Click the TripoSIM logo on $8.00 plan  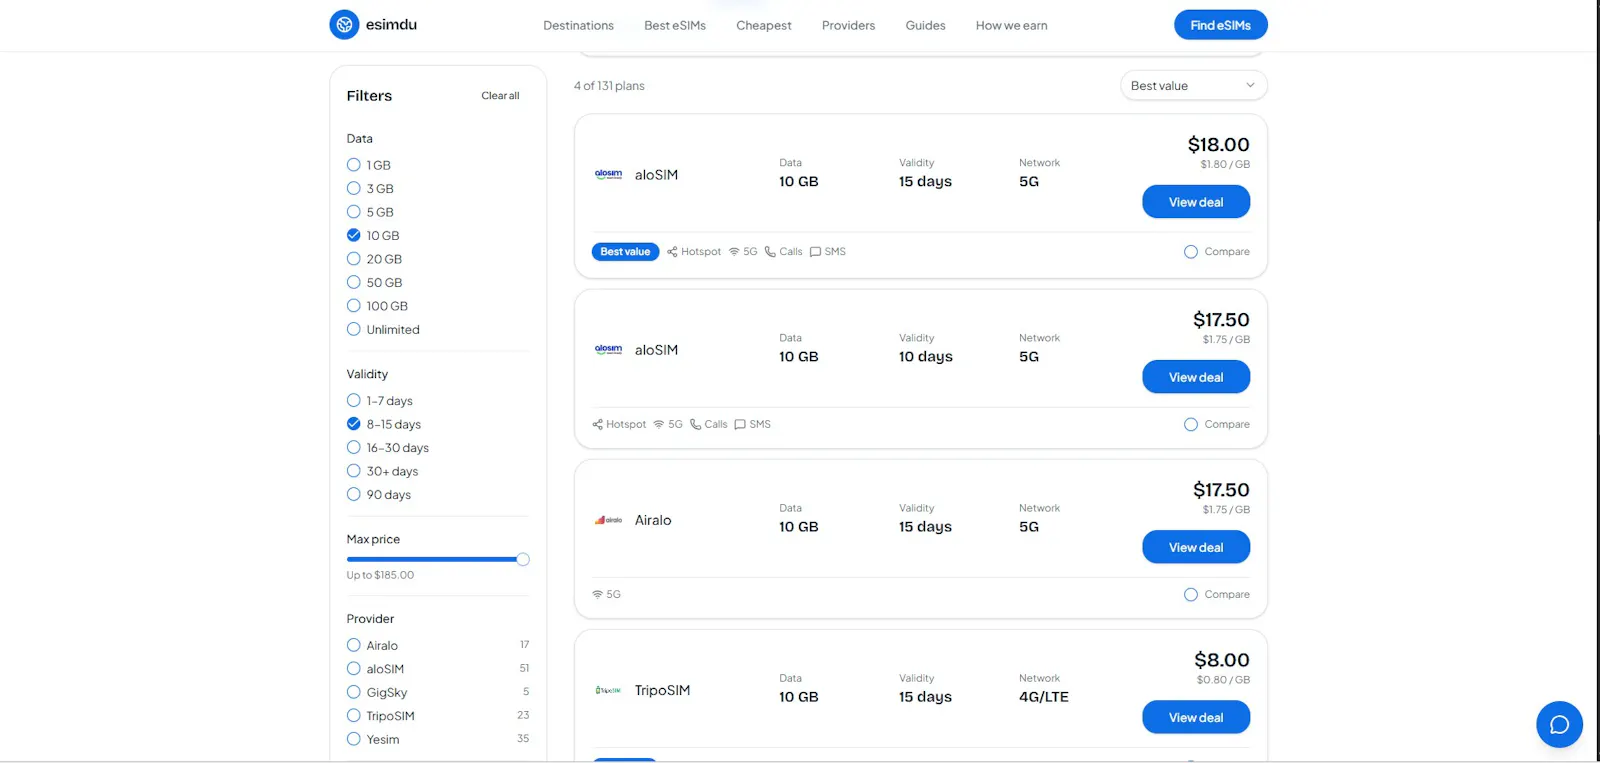tap(608, 690)
